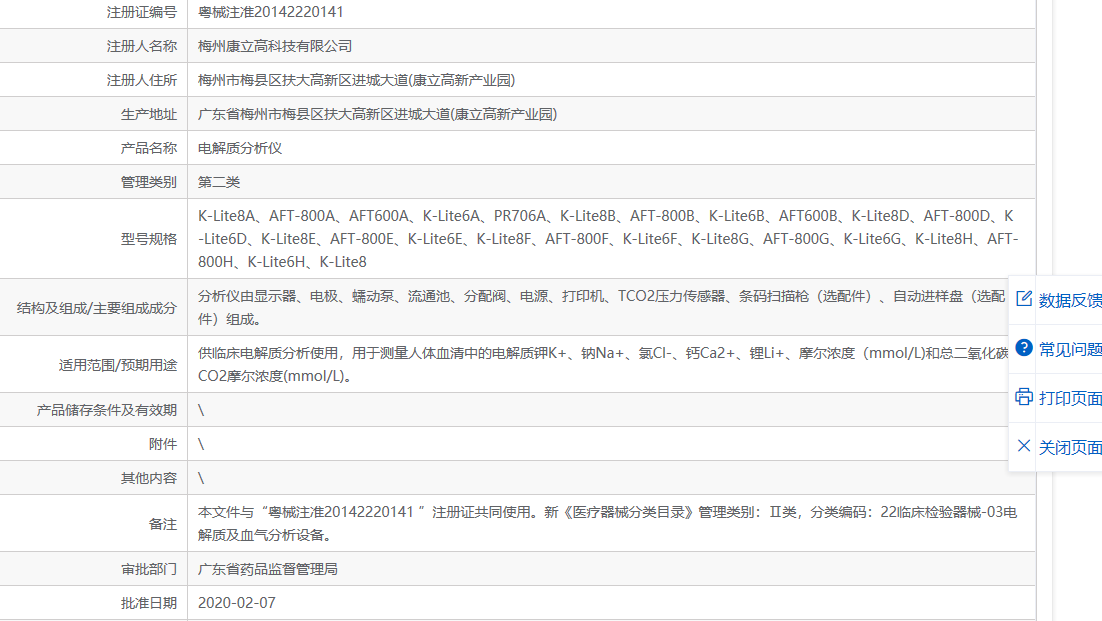Open the 常见问题 link
Image resolution: width=1102 pixels, height=621 pixels.
pyautogui.click(x=1070, y=349)
